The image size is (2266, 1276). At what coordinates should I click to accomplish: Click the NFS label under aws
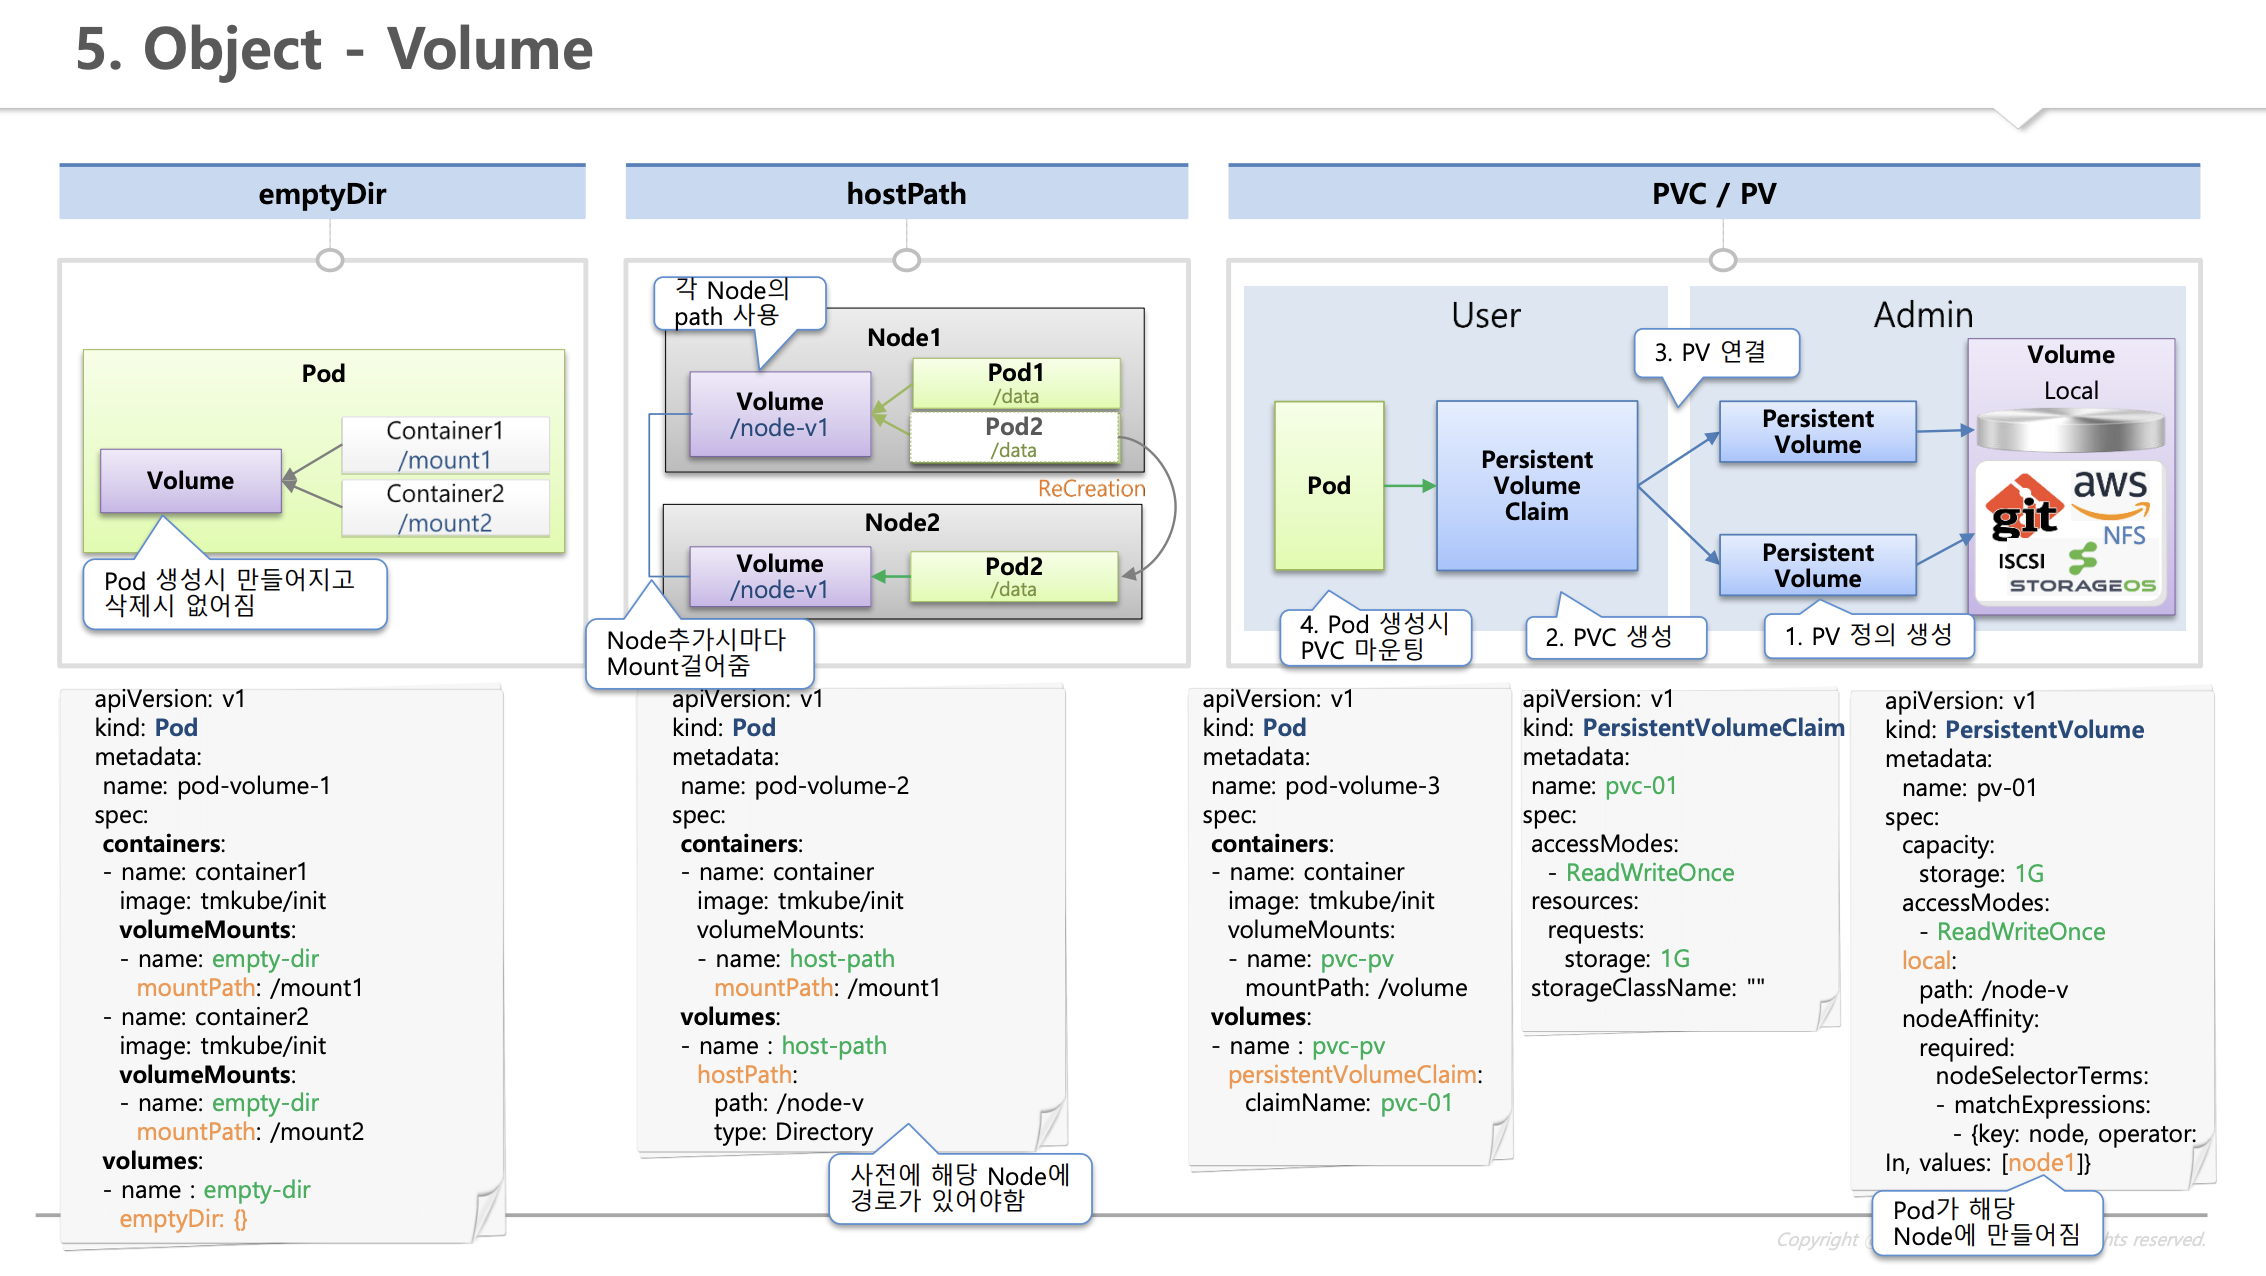(2124, 536)
